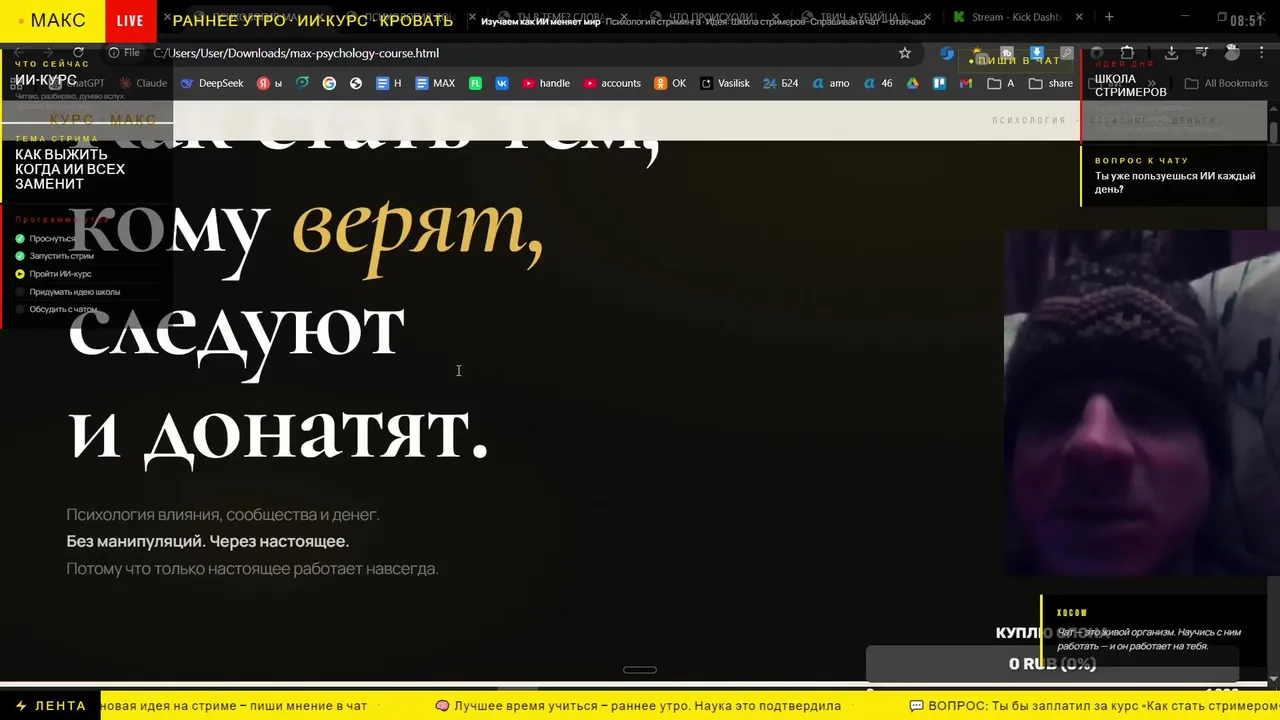This screenshot has width=1280, height=720.
Task: Open the Google Drive bookmark
Action: [912, 83]
